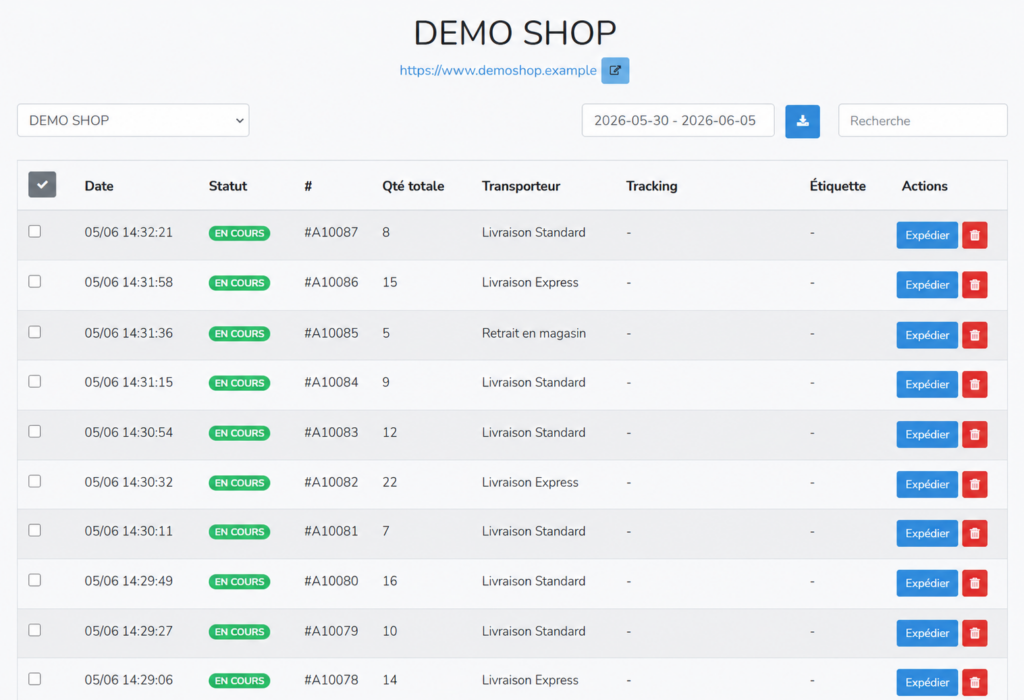Delete order #A10085 with trash icon

click(x=974, y=335)
